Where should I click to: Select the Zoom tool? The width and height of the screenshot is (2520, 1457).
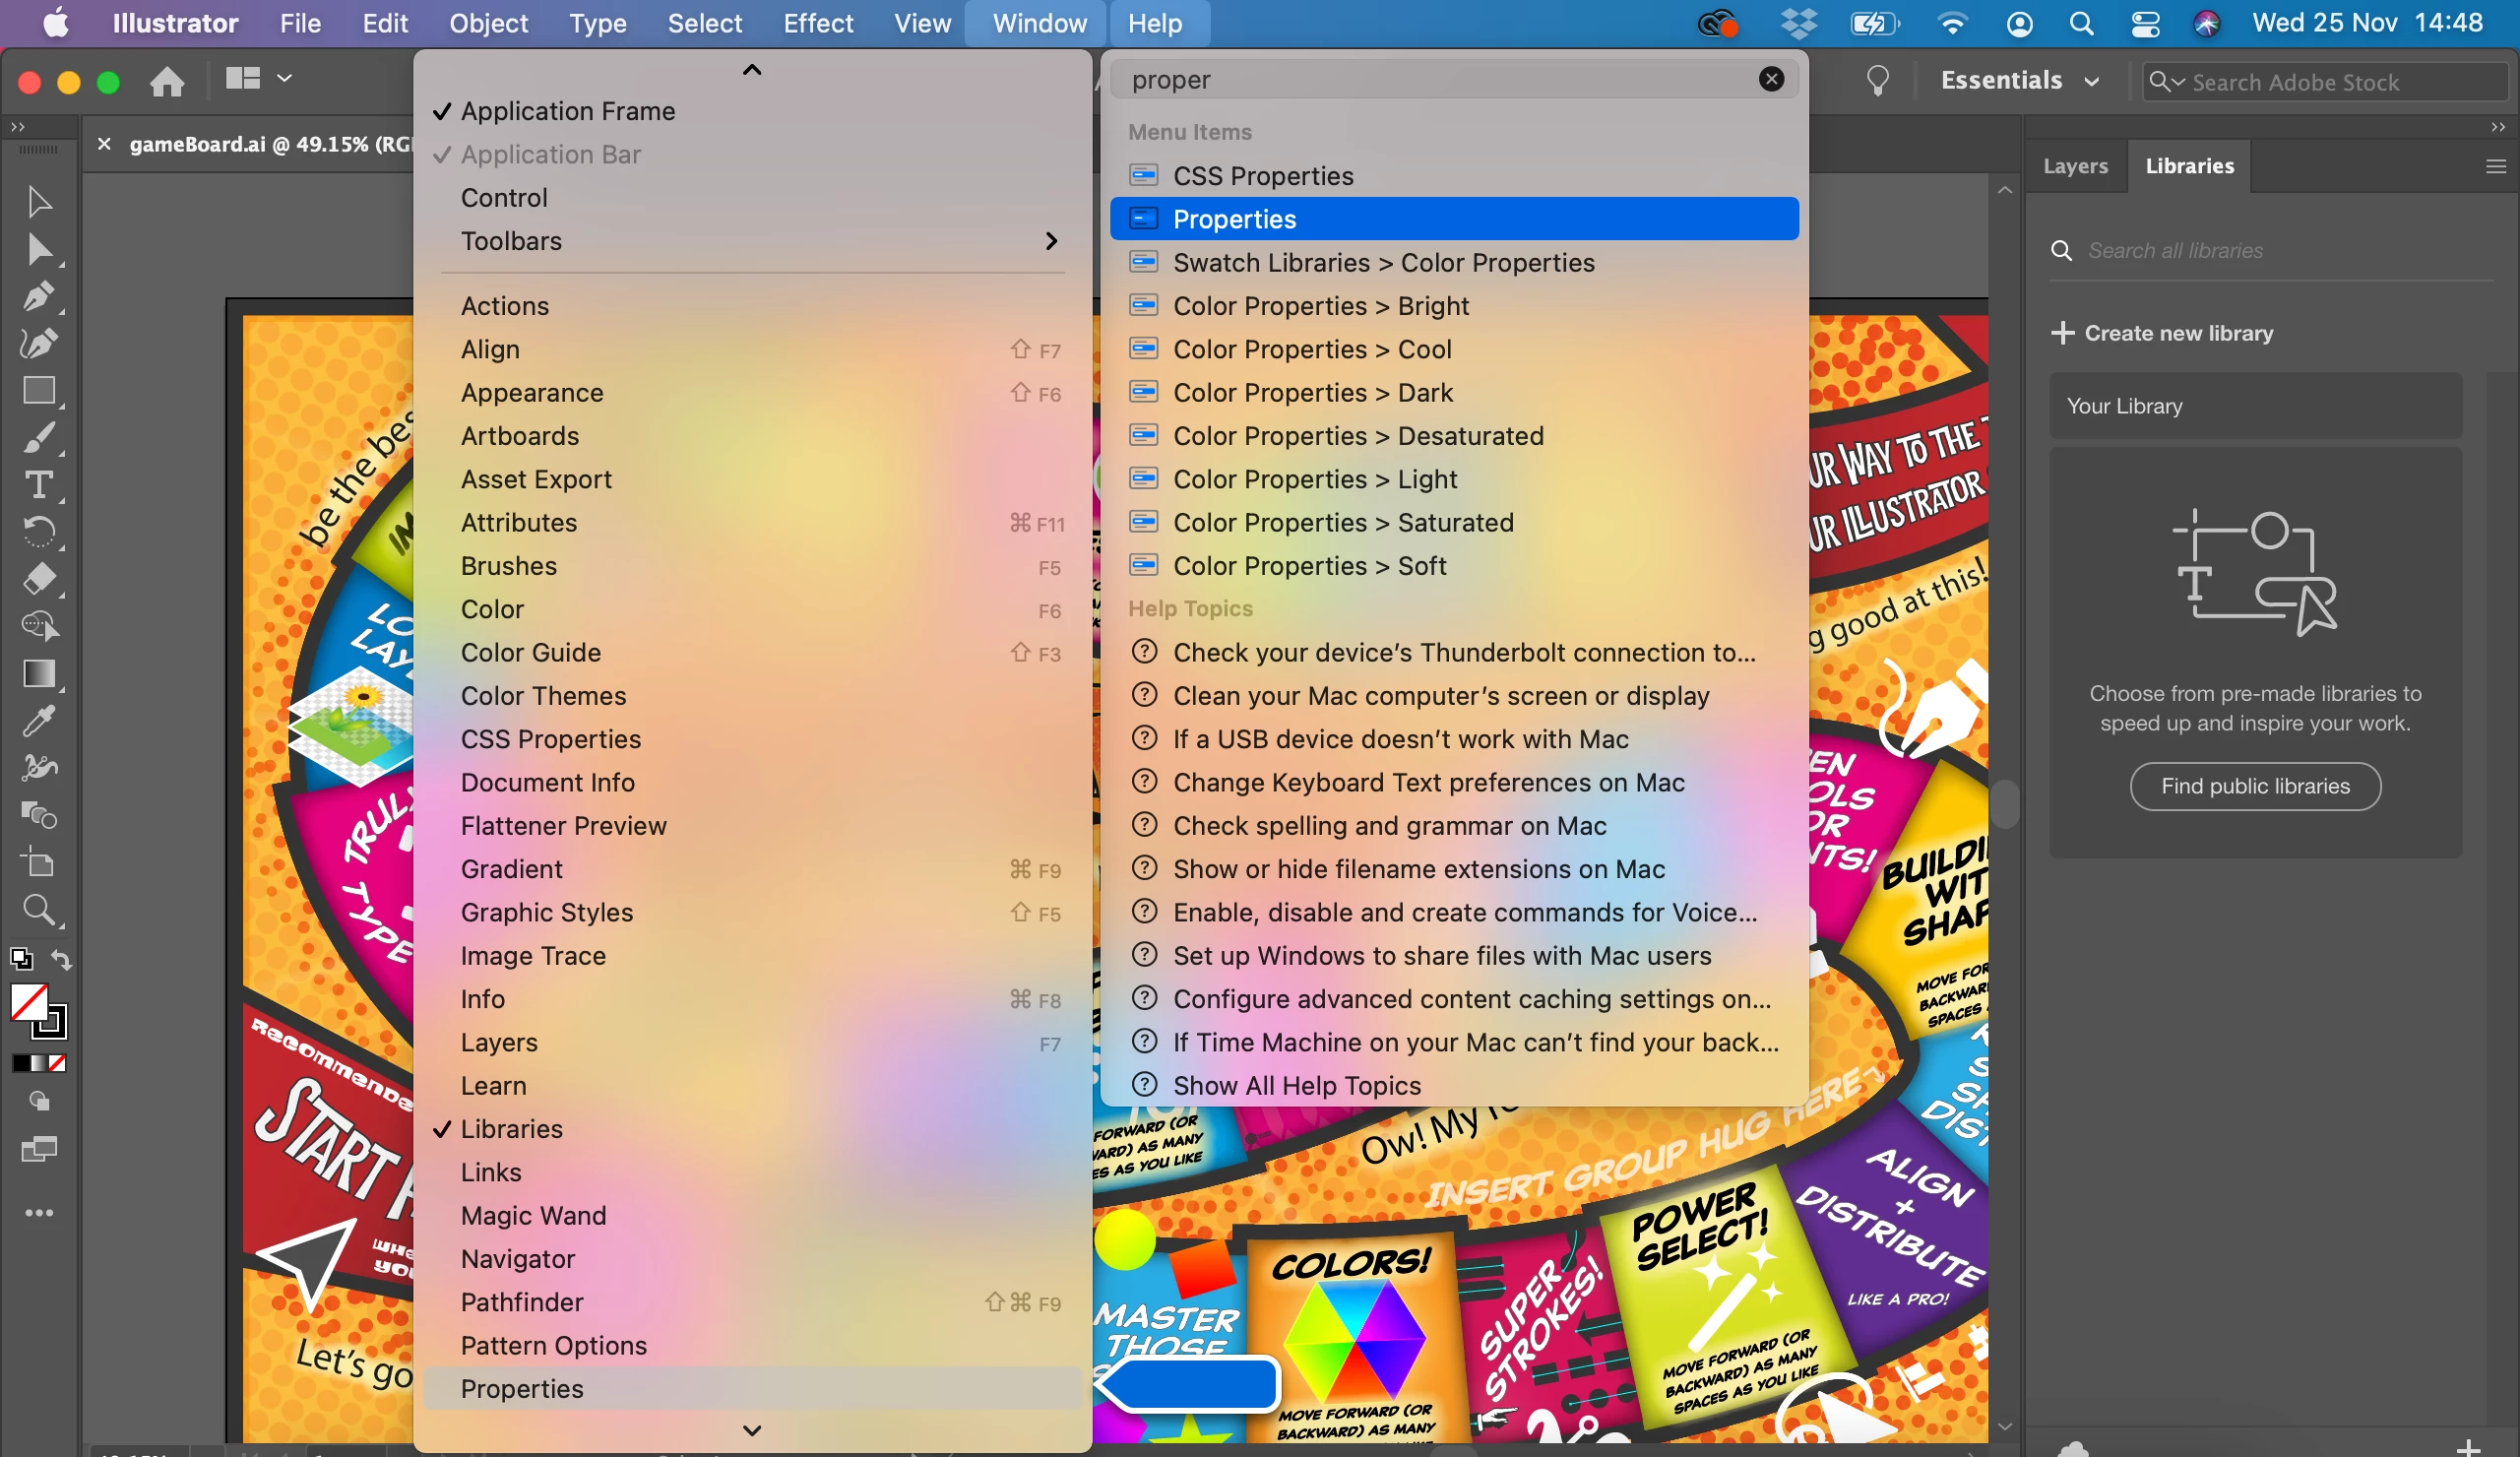(38, 910)
